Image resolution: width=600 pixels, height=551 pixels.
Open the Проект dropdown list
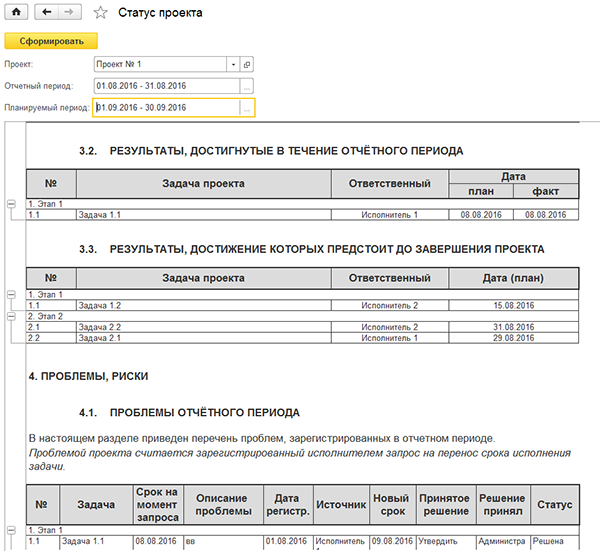click(x=232, y=64)
